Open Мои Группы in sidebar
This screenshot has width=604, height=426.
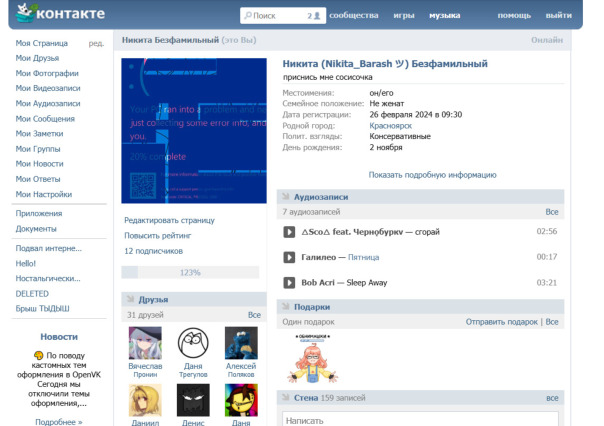point(38,149)
